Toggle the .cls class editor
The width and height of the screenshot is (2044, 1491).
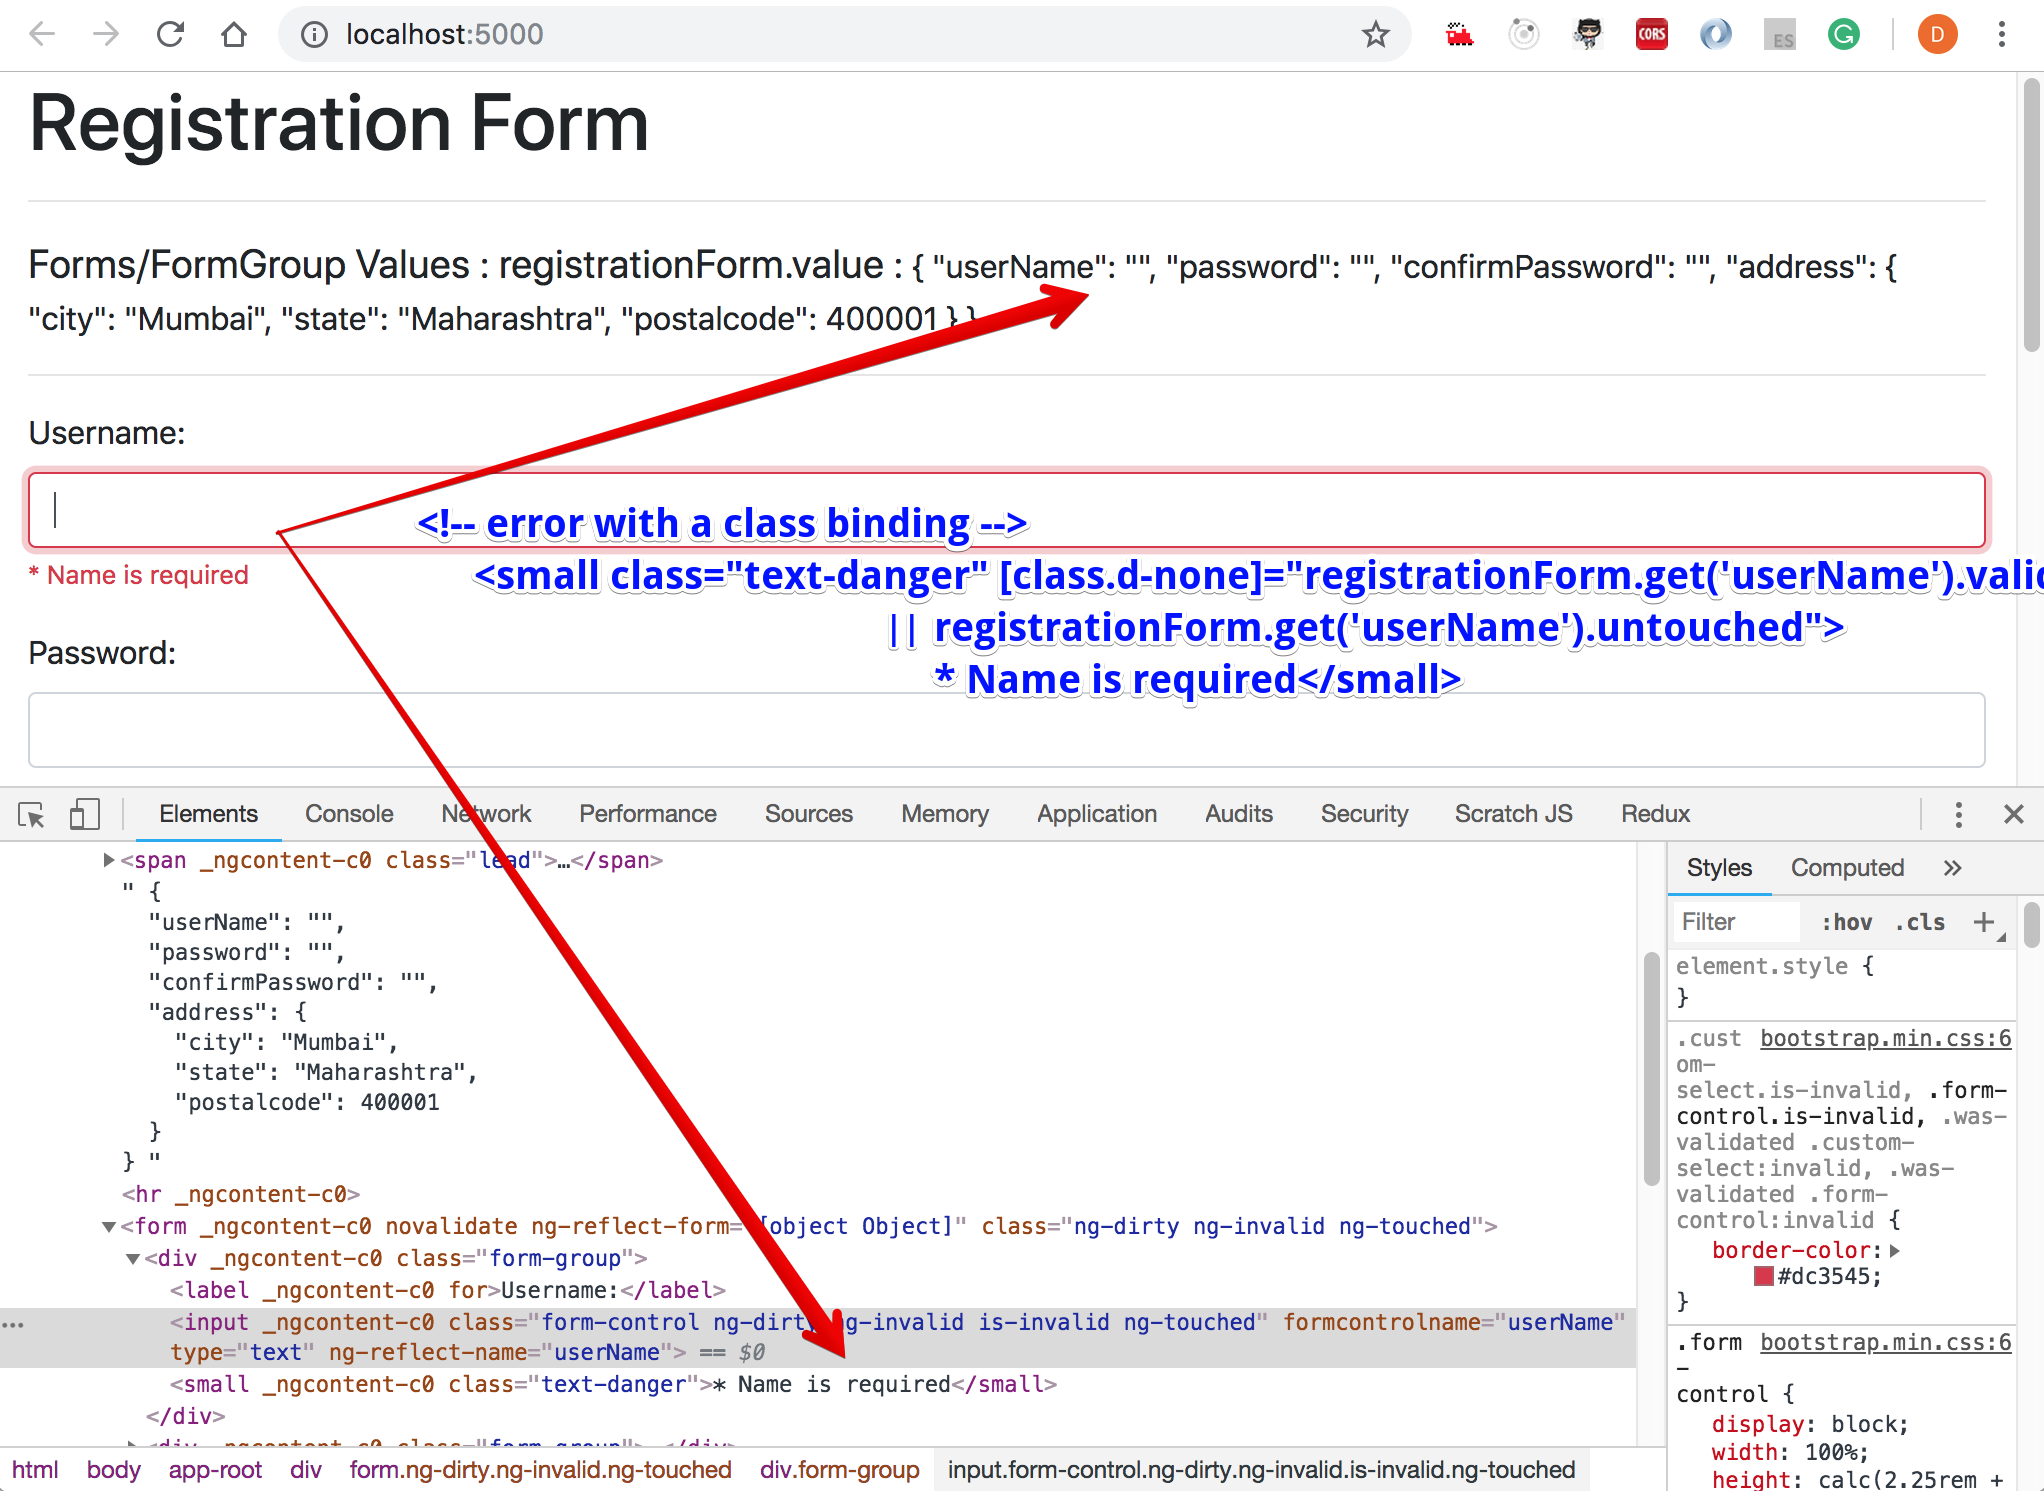[1920, 922]
